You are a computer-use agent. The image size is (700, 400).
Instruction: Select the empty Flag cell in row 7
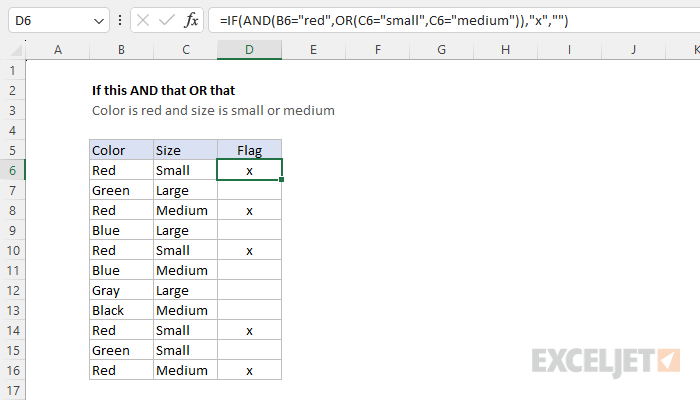(x=249, y=190)
